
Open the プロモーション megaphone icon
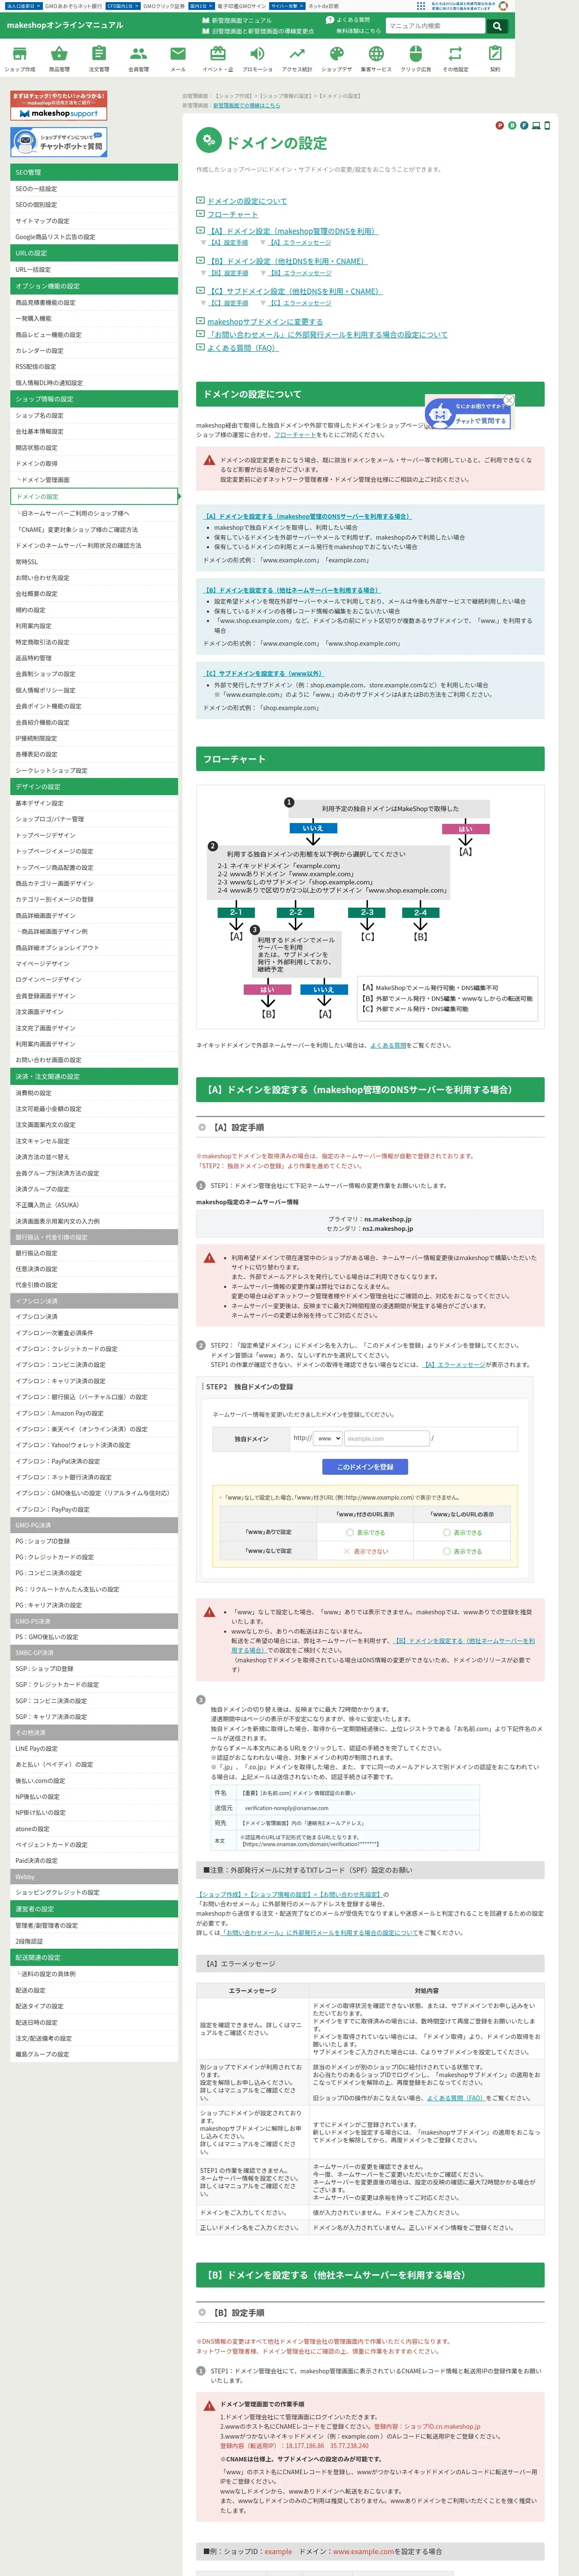[x=257, y=58]
